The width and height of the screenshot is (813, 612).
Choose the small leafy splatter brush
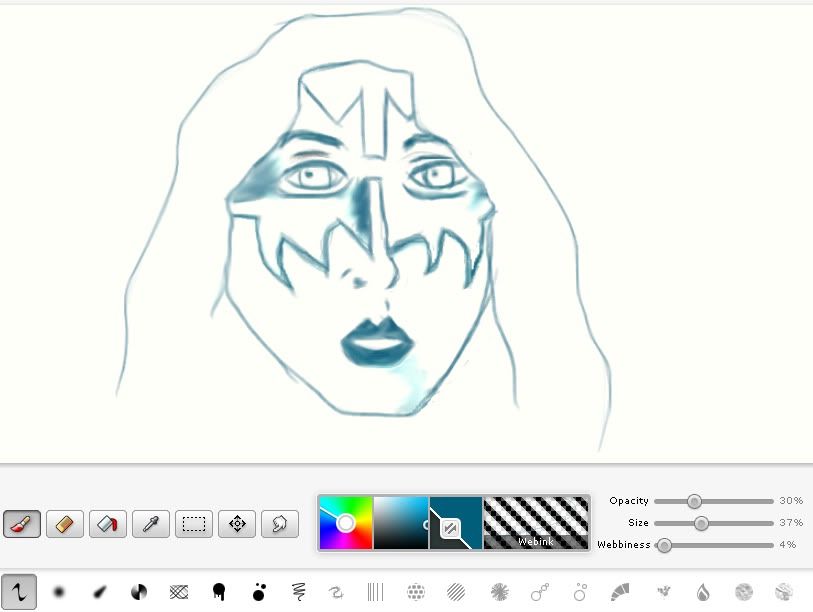coord(663,592)
